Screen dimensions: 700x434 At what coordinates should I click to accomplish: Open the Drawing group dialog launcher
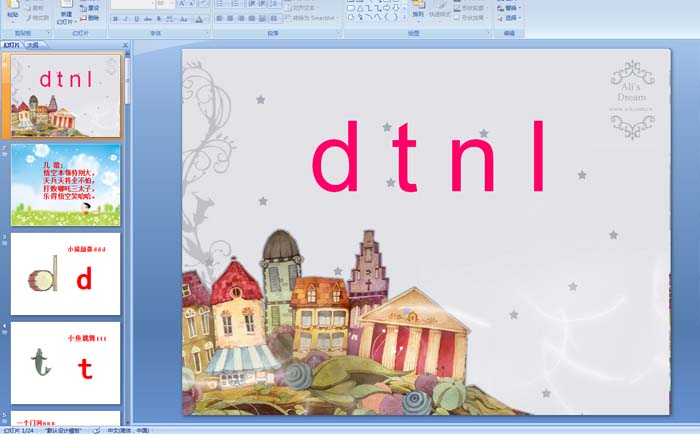click(x=488, y=33)
